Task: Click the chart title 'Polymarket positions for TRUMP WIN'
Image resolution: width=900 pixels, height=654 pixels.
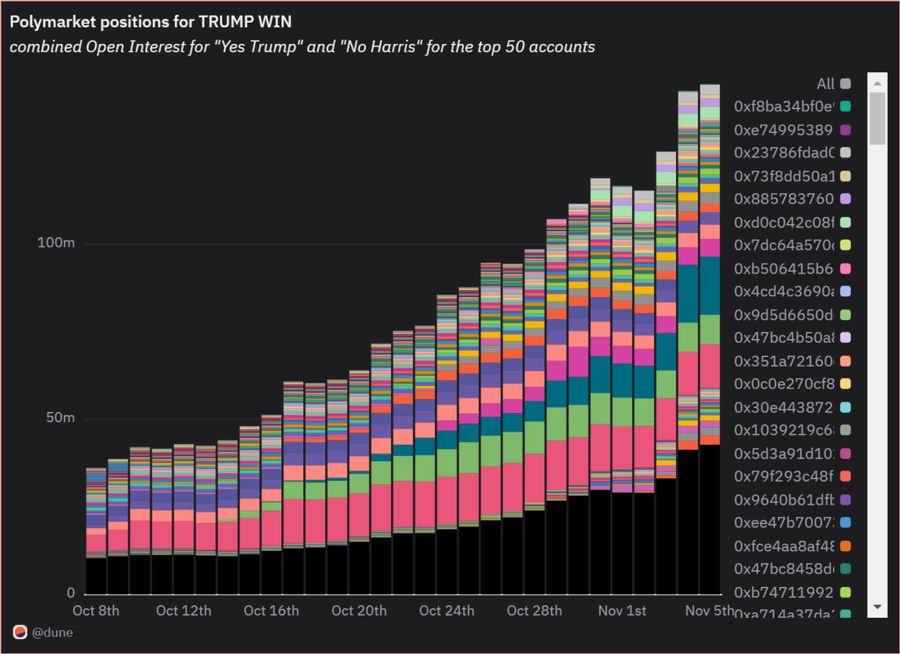Action: 150,22
